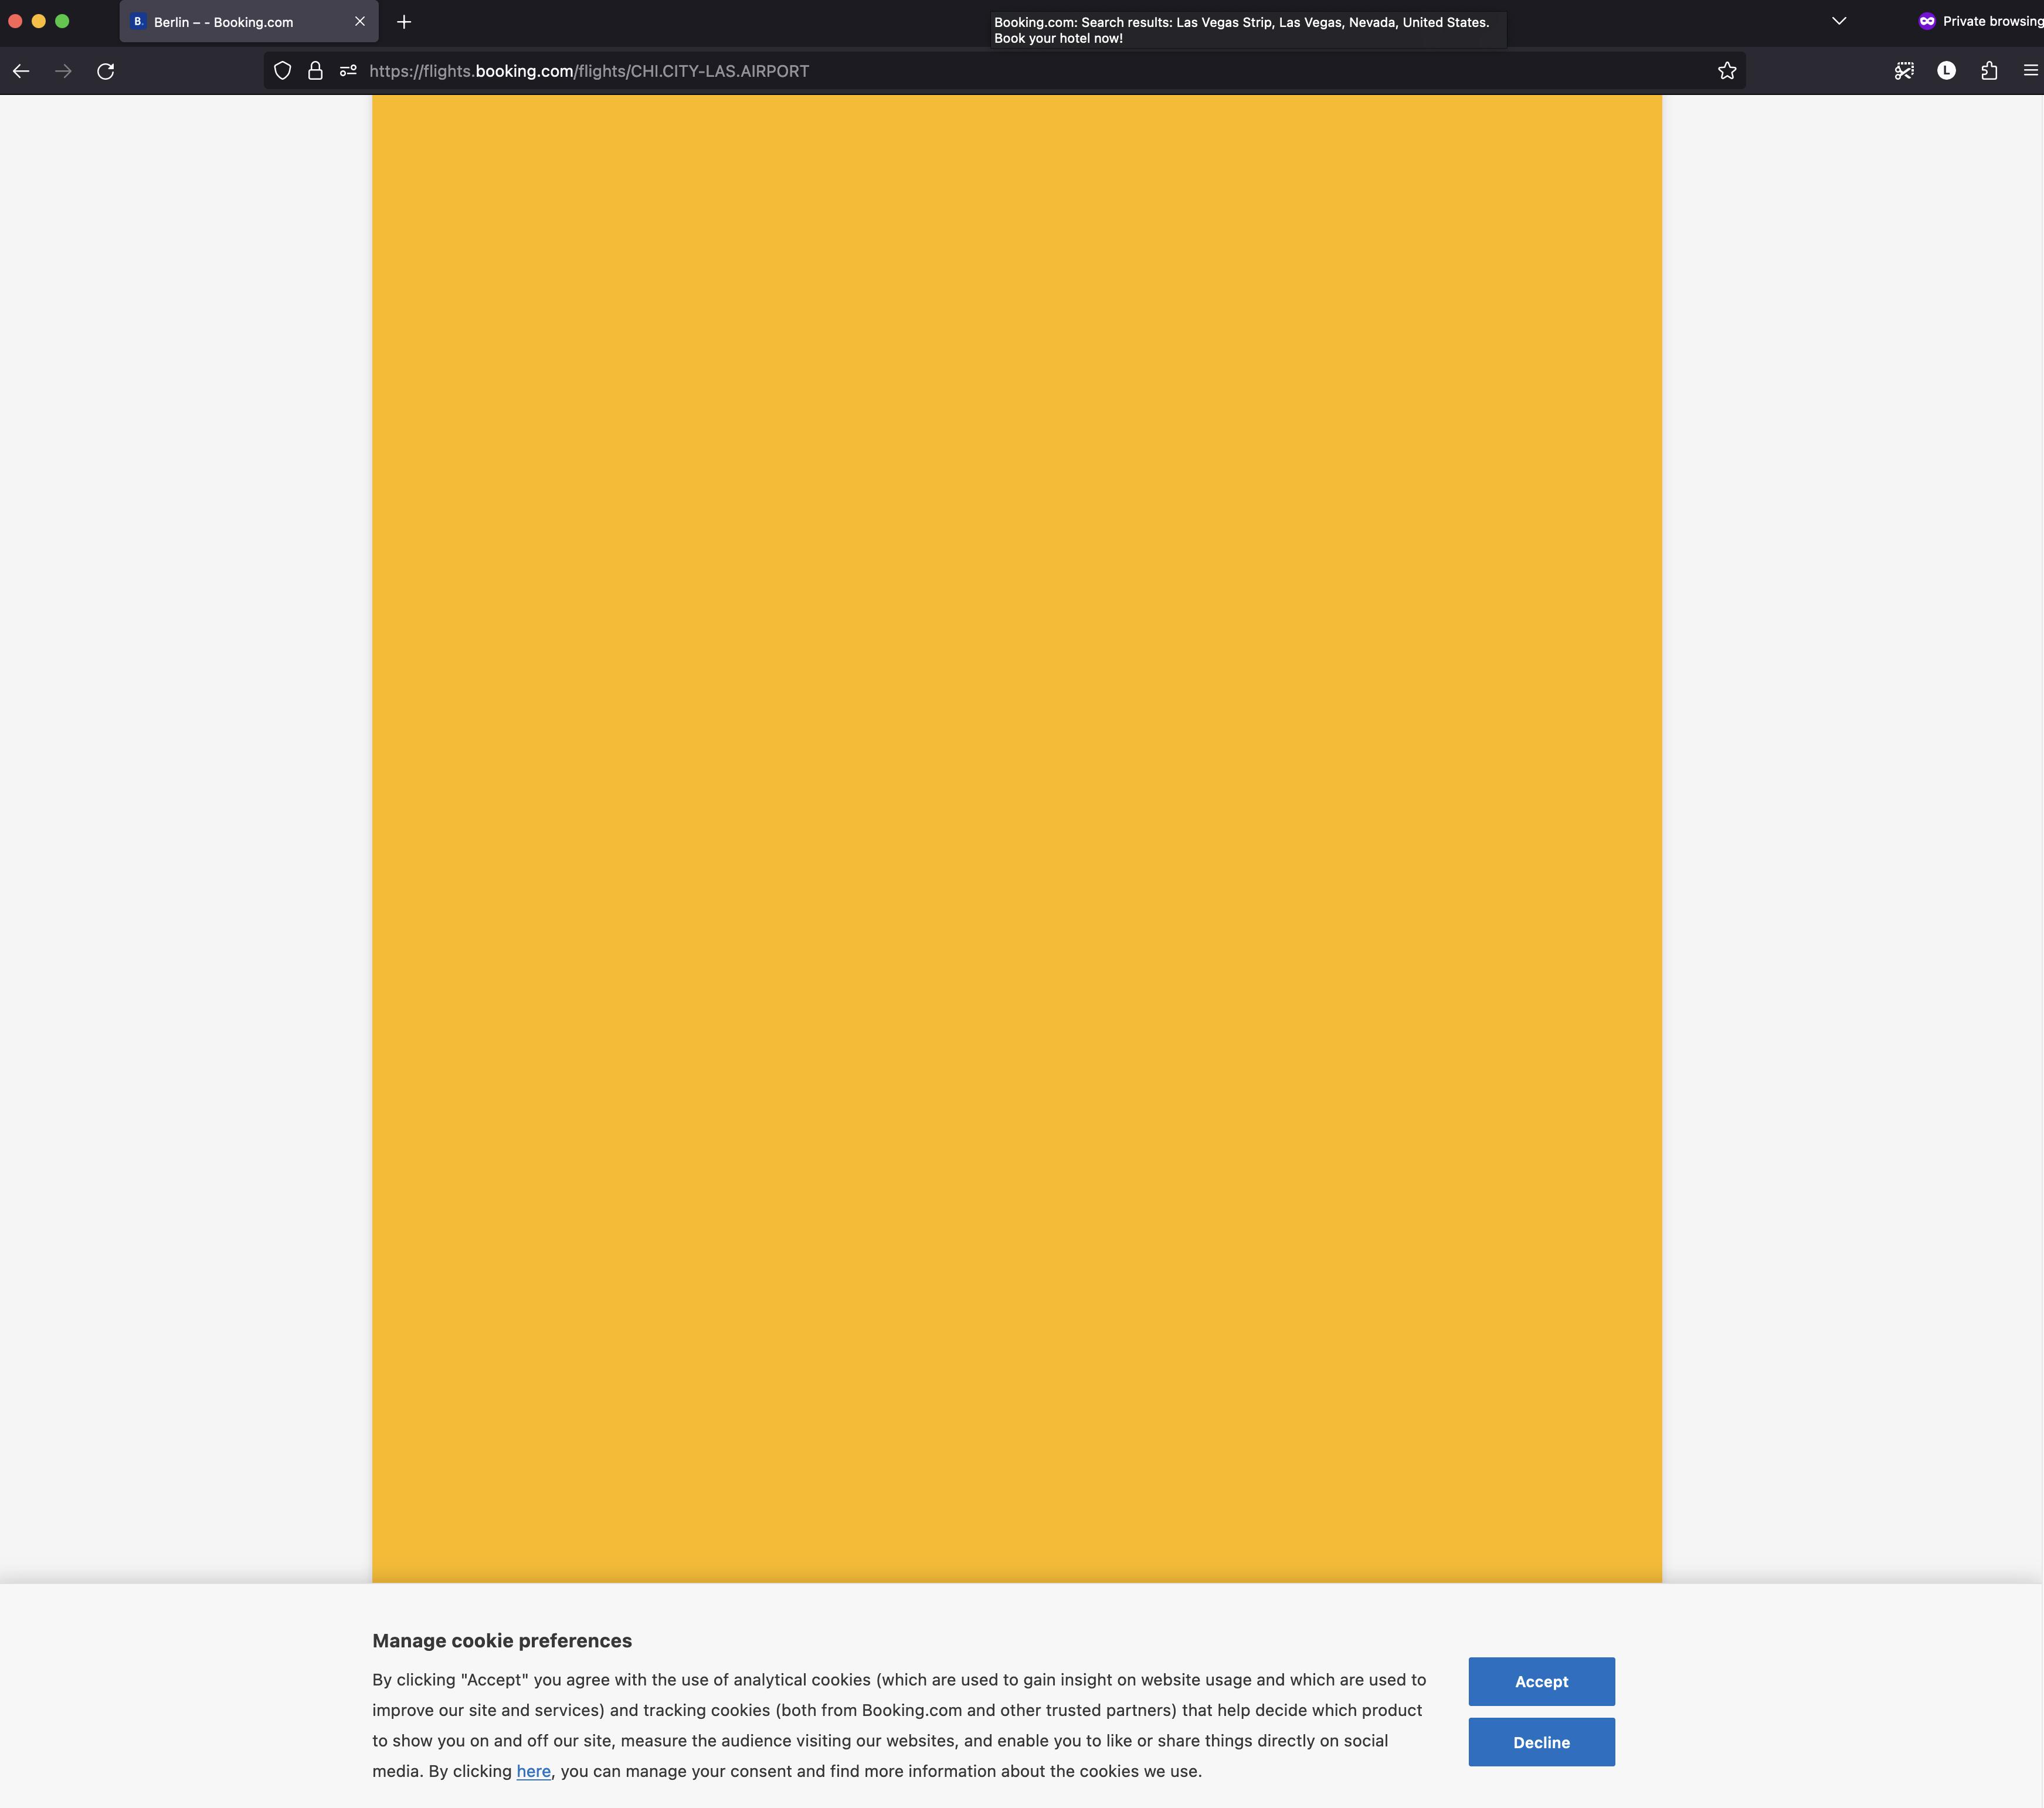Screen dimensions: 2044x1808
Task: Bookmark this page with the star icon
Action: (1727, 70)
